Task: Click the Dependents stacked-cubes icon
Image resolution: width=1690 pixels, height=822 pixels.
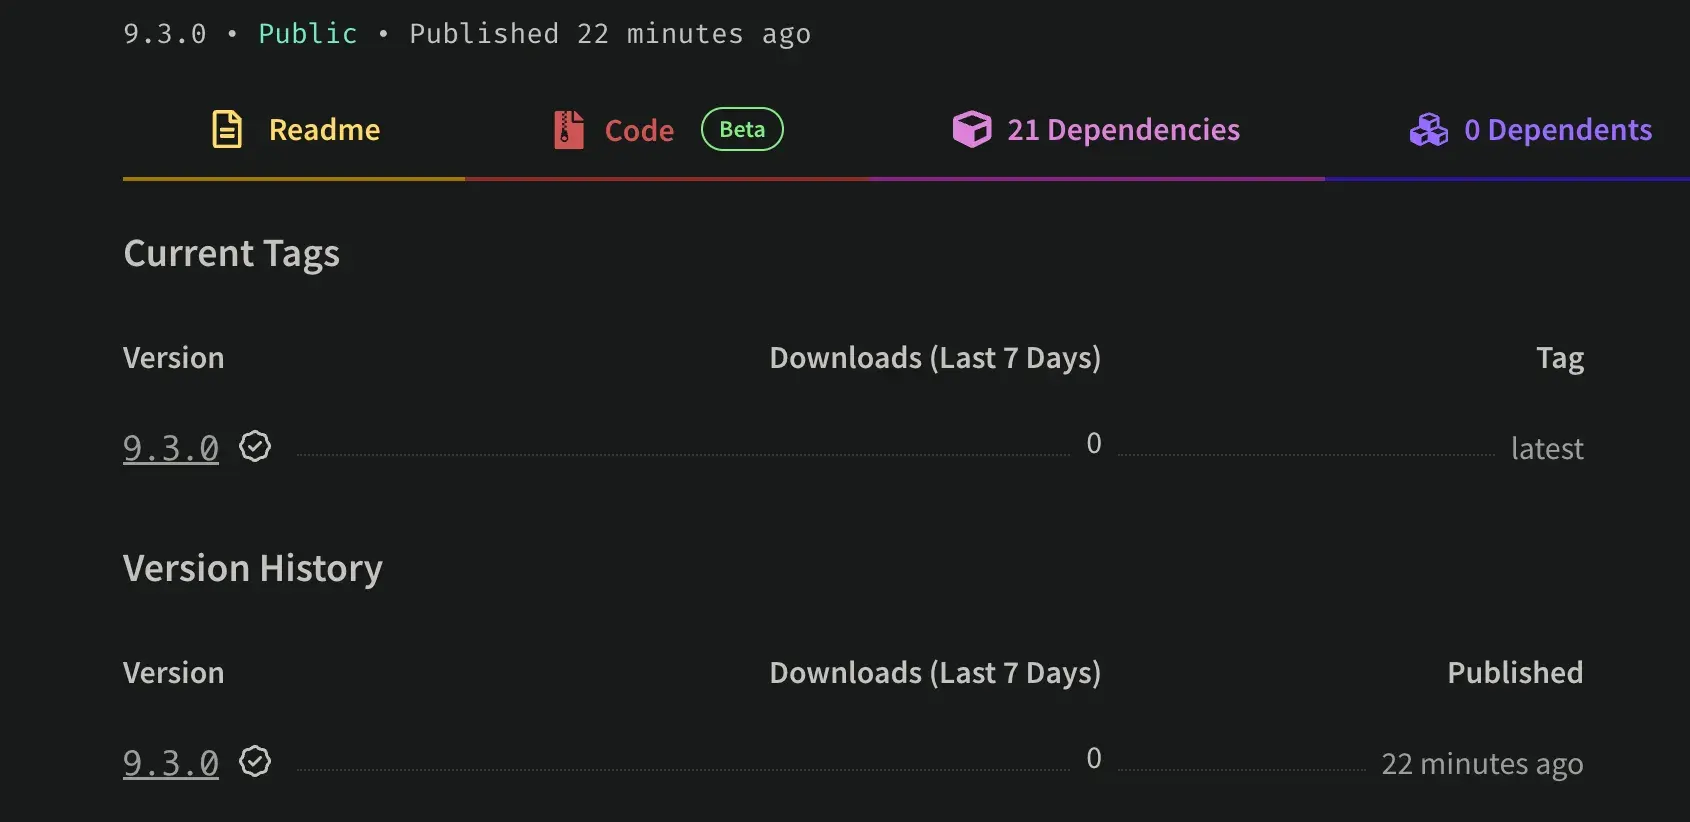Action: (1428, 129)
